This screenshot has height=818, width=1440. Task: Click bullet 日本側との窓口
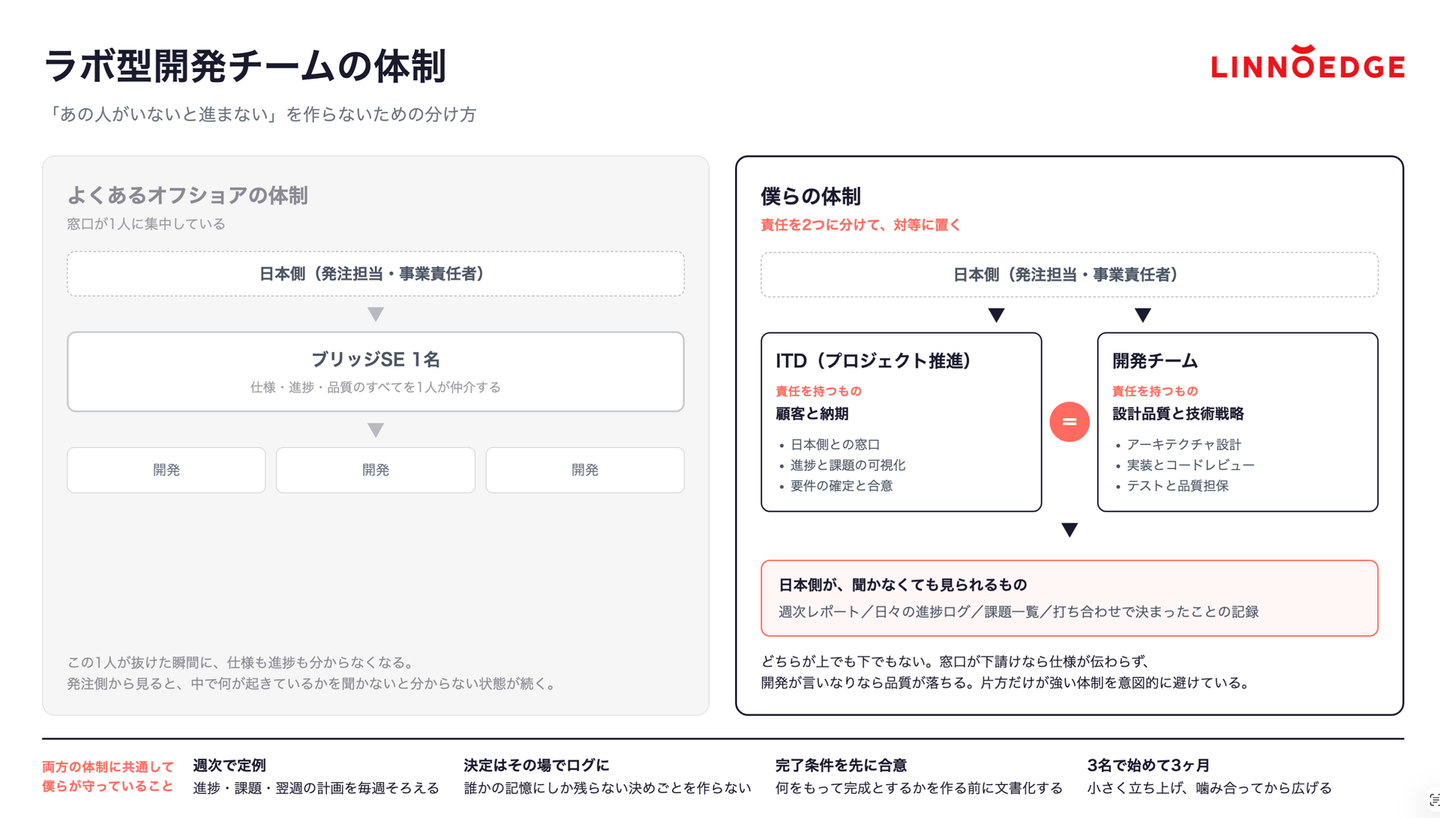click(835, 445)
